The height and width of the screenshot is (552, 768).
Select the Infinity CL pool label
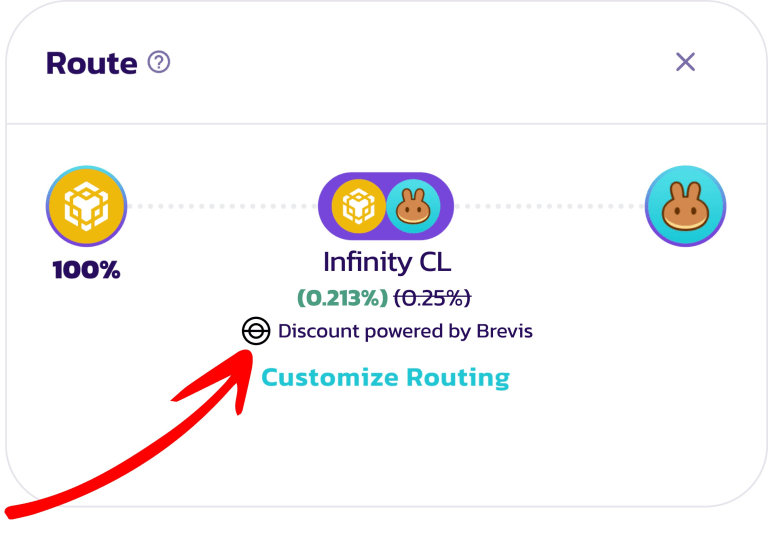click(386, 262)
